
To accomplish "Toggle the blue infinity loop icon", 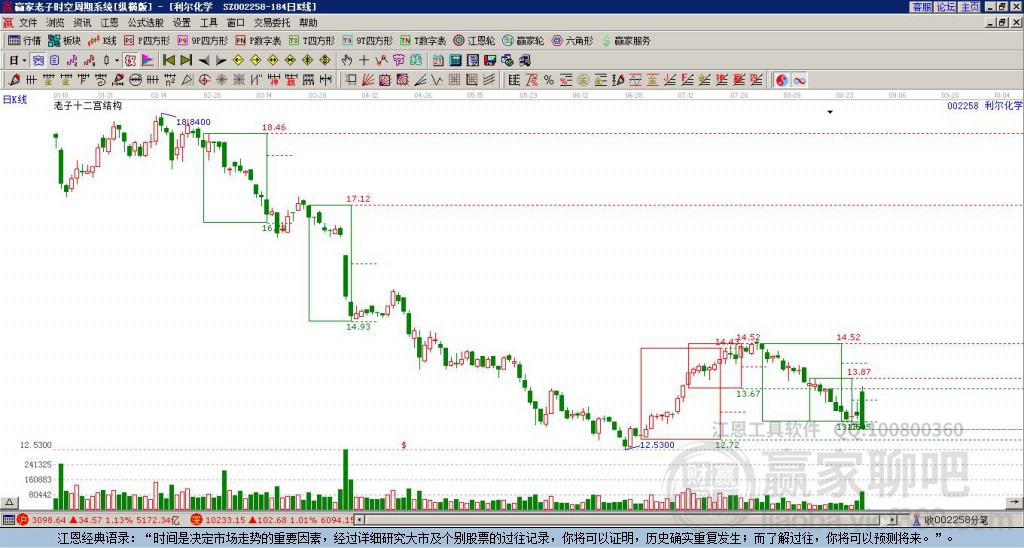I will click(799, 80).
